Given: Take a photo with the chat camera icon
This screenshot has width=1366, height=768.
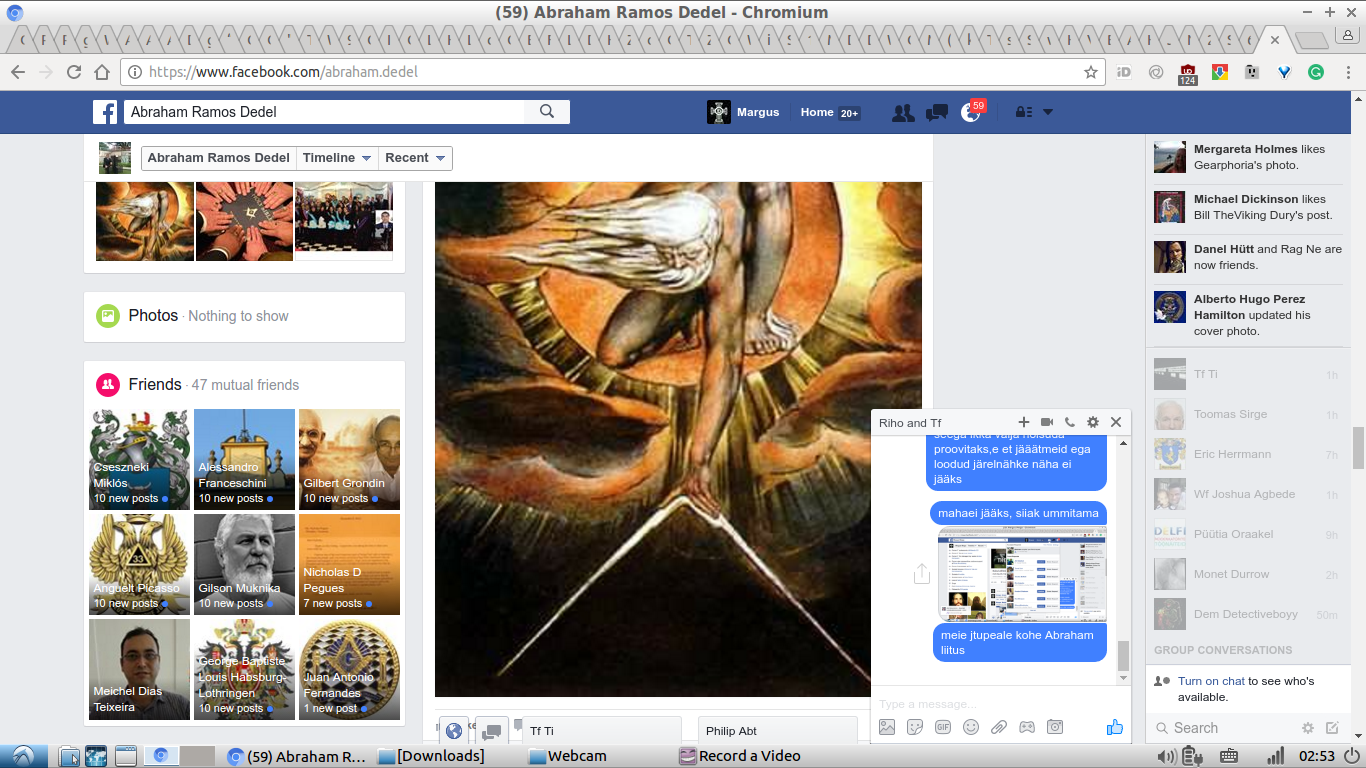Looking at the screenshot, I should [x=1055, y=728].
